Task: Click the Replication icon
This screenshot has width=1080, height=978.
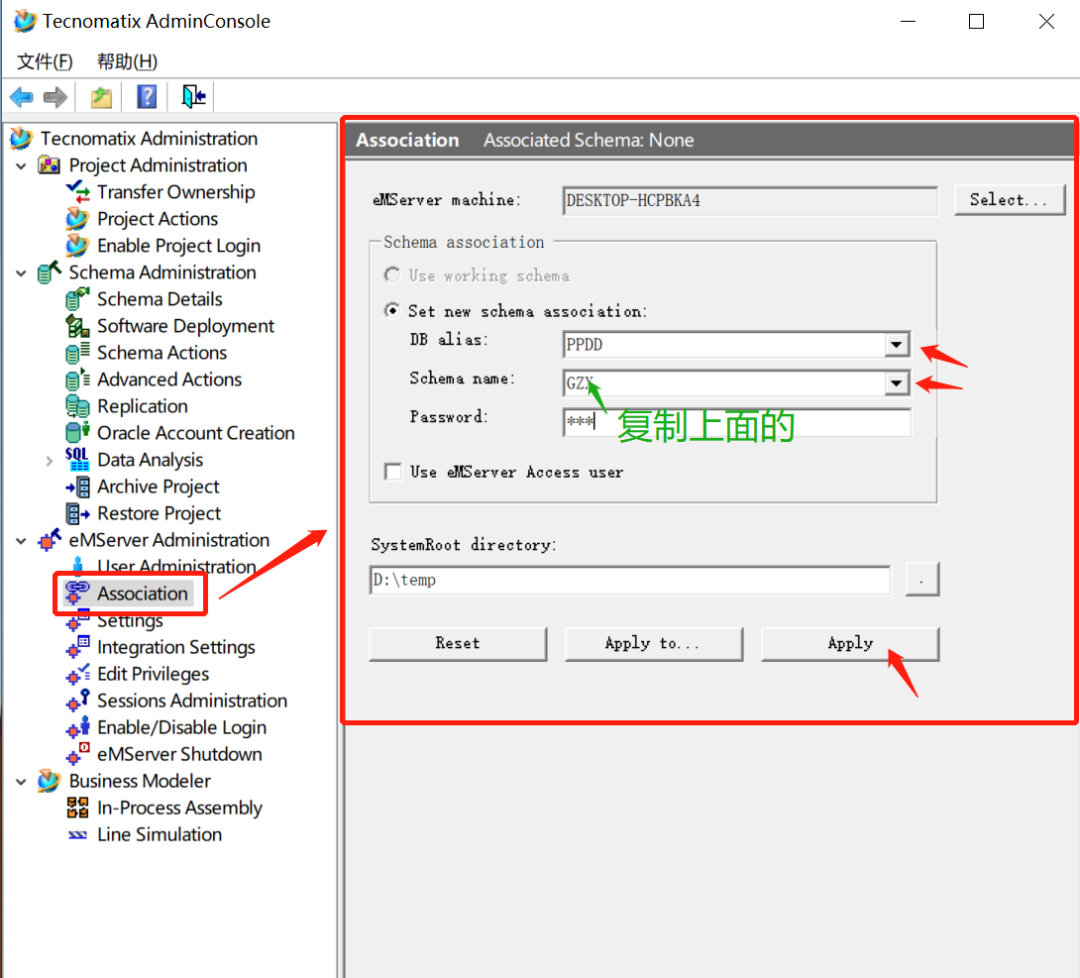Action: coord(77,406)
